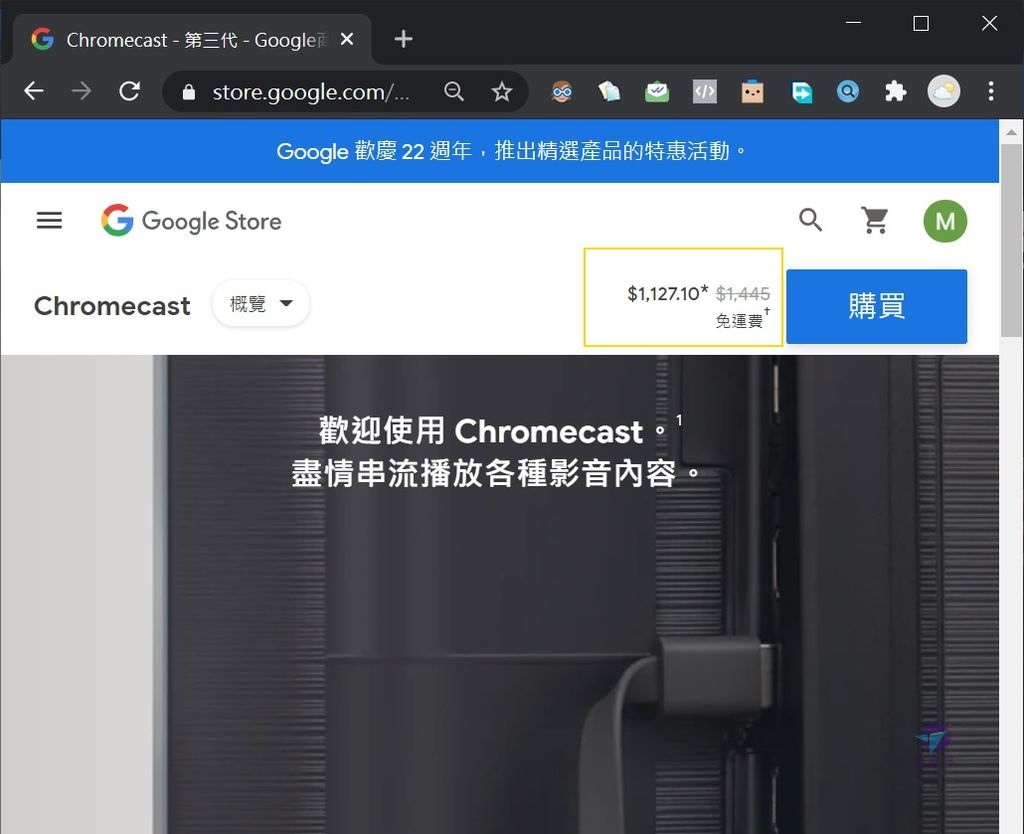
Task: Reload the Google Store page
Action: click(129, 91)
